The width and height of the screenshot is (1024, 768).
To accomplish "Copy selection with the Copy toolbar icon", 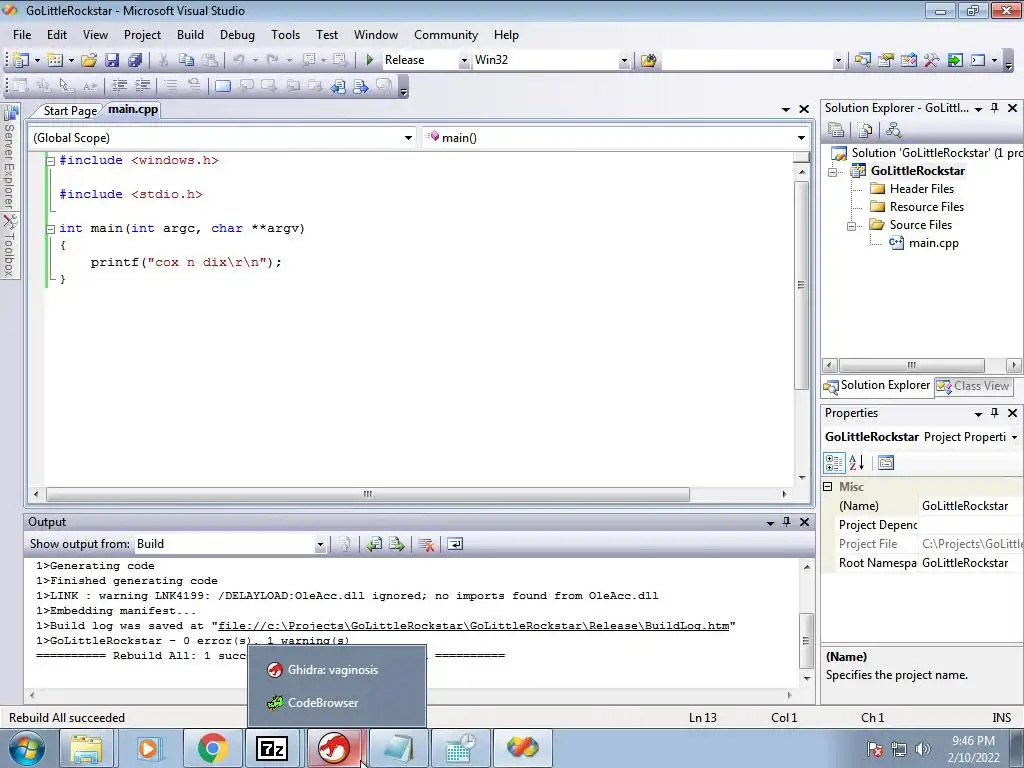I will [x=186, y=60].
